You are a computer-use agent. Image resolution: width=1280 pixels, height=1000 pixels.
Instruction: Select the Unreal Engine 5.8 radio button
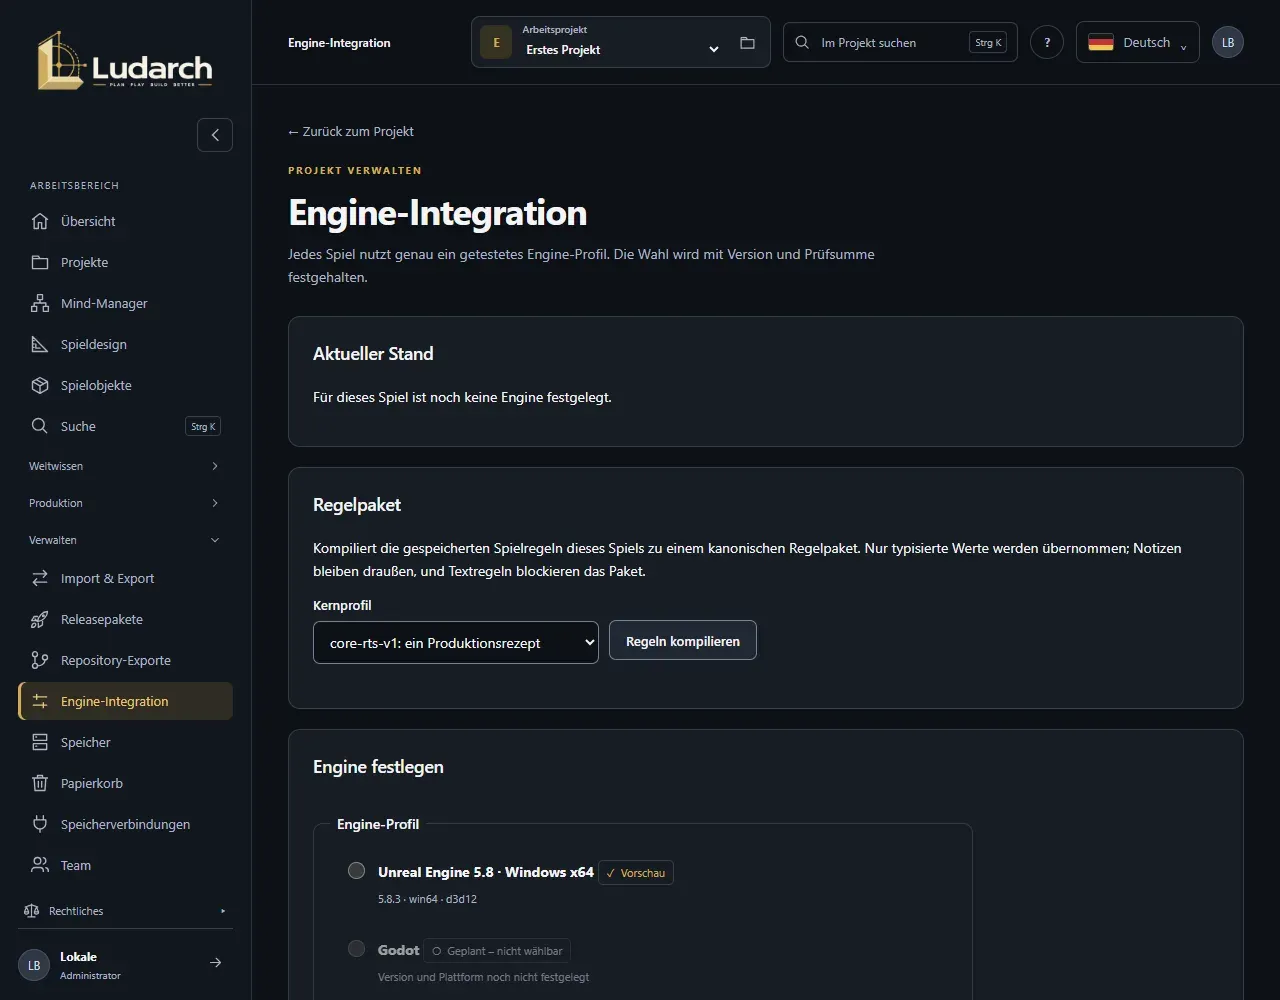coord(356,871)
